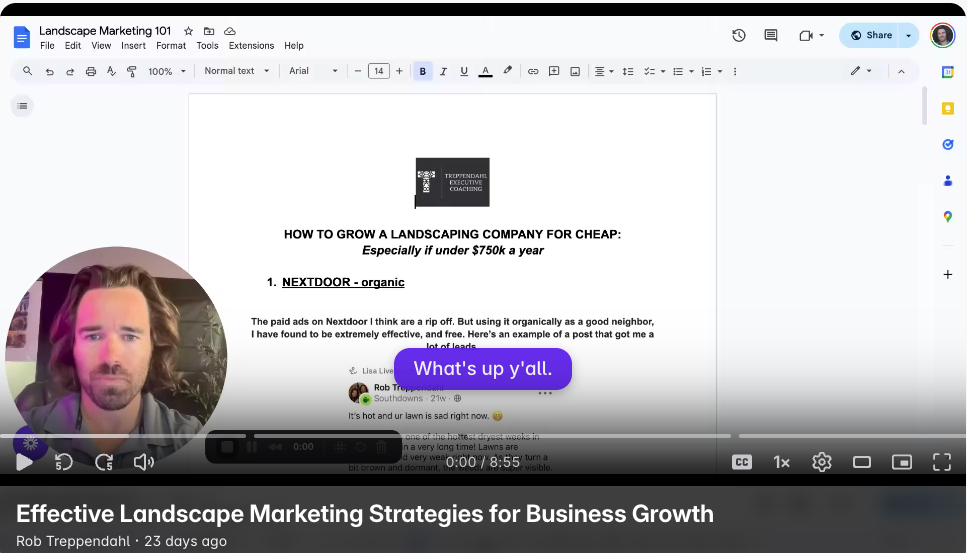The height and width of the screenshot is (553, 967).
Task: Check cloud save status icon
Action: tap(229, 31)
